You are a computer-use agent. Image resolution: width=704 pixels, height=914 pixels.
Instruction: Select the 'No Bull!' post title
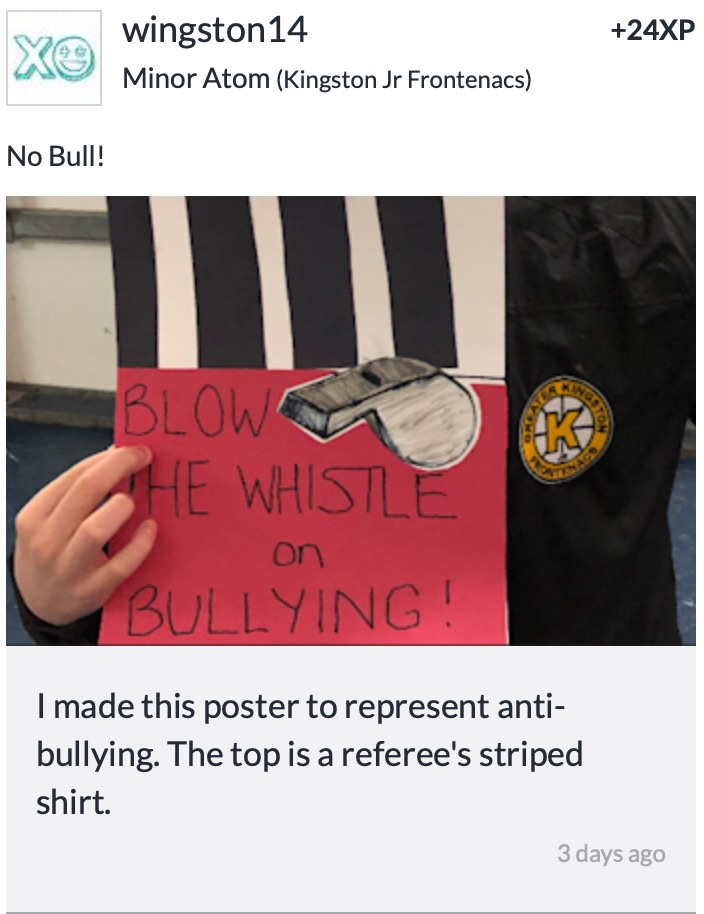point(56,156)
